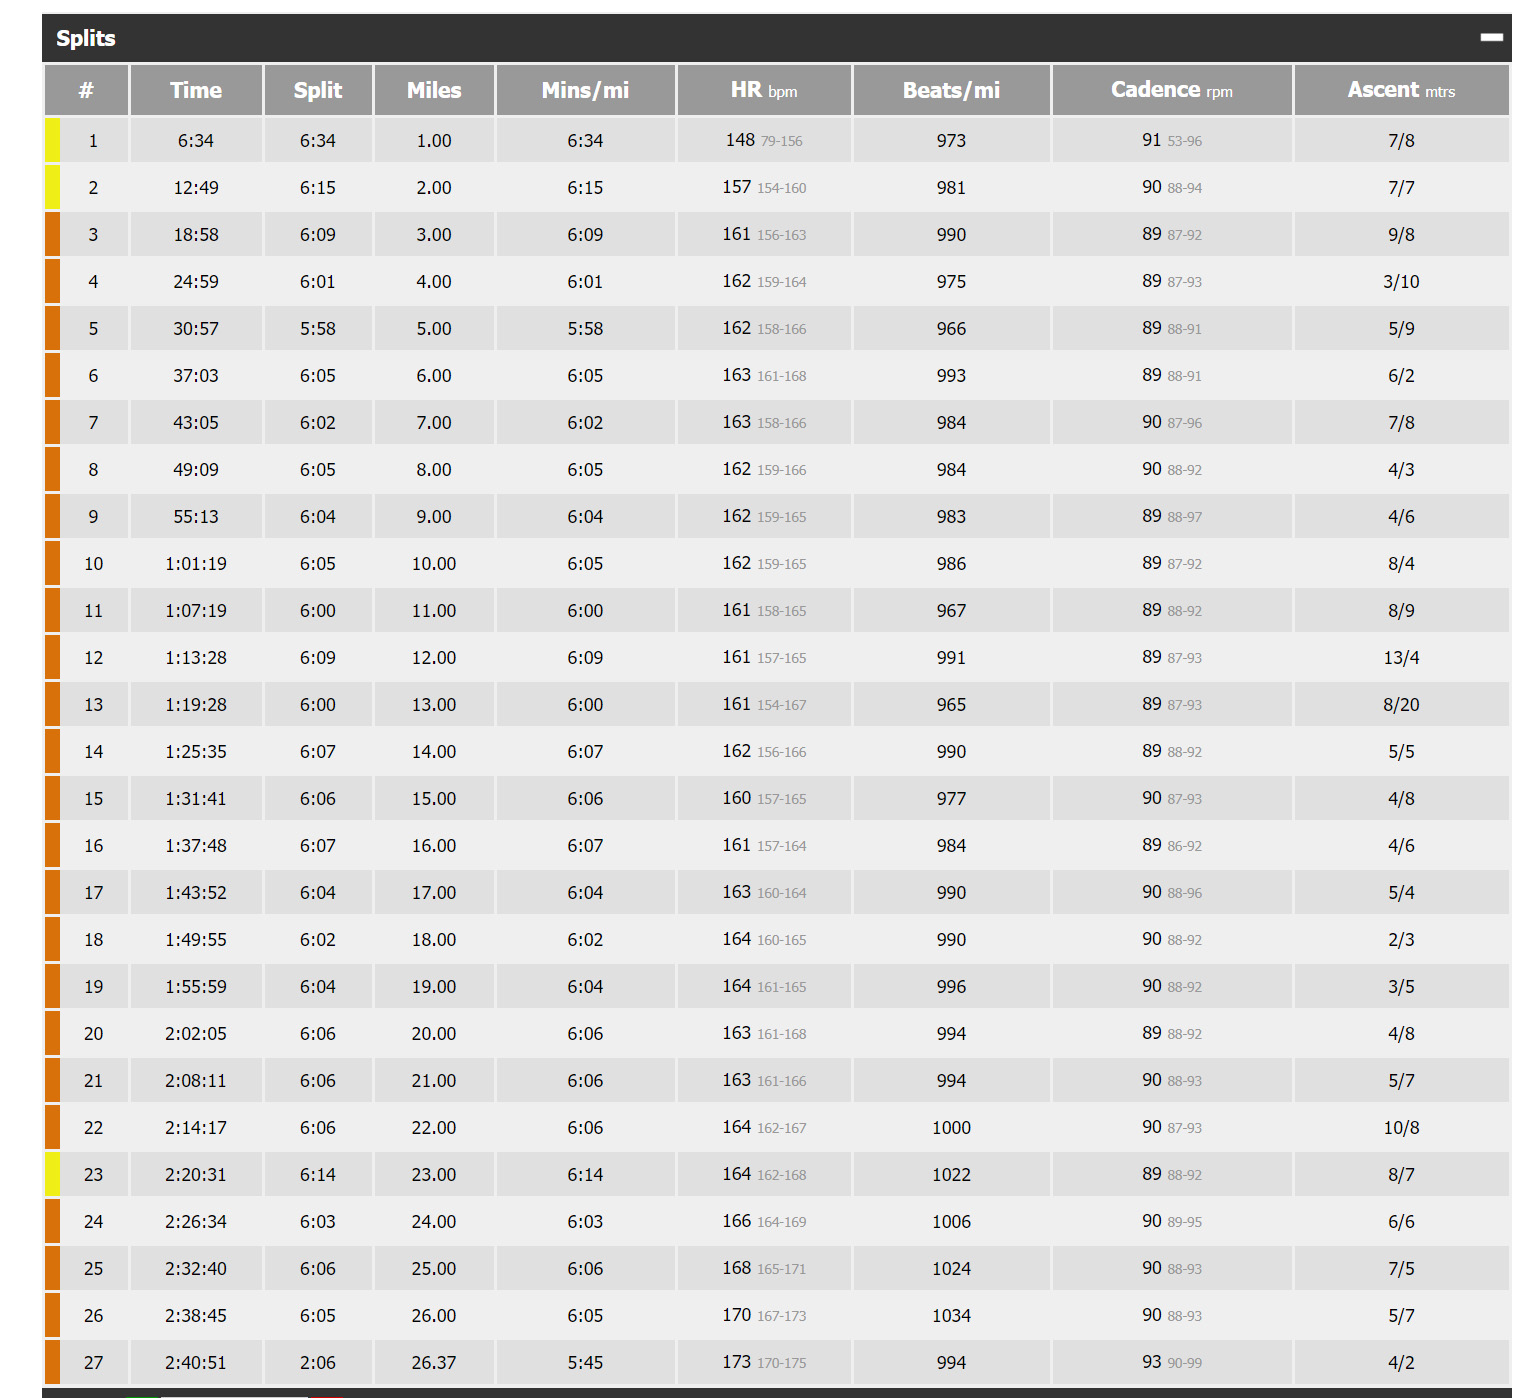Click beats/mi value 986 in split 10
The width and height of the screenshot is (1530, 1398).
951,564
